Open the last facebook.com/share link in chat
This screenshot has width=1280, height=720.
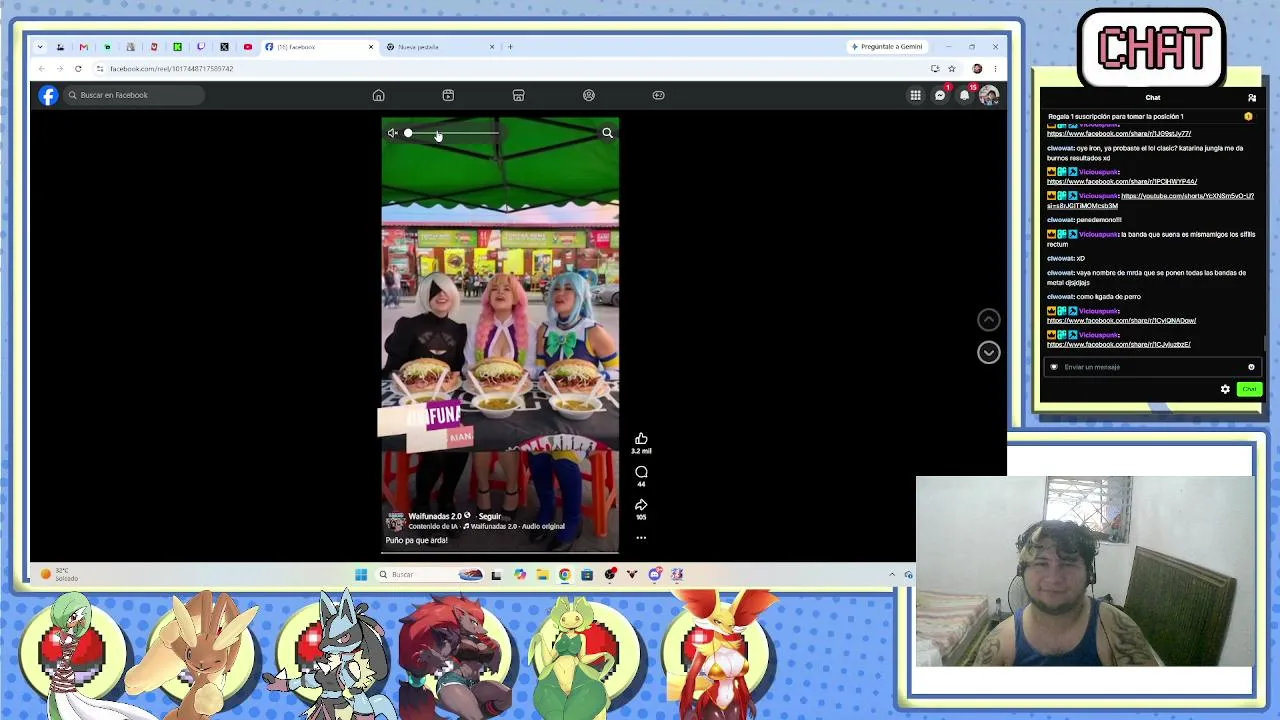pos(1118,344)
